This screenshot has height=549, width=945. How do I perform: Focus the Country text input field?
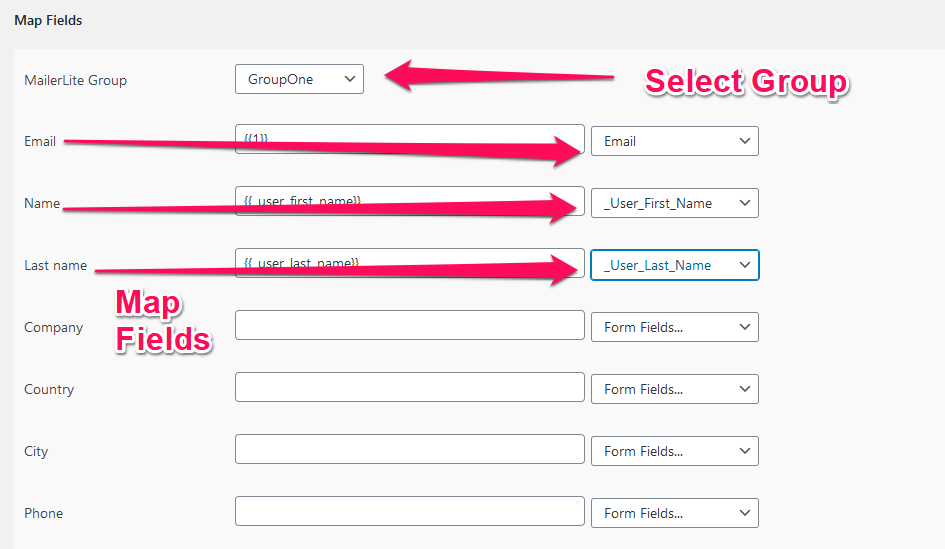point(410,387)
